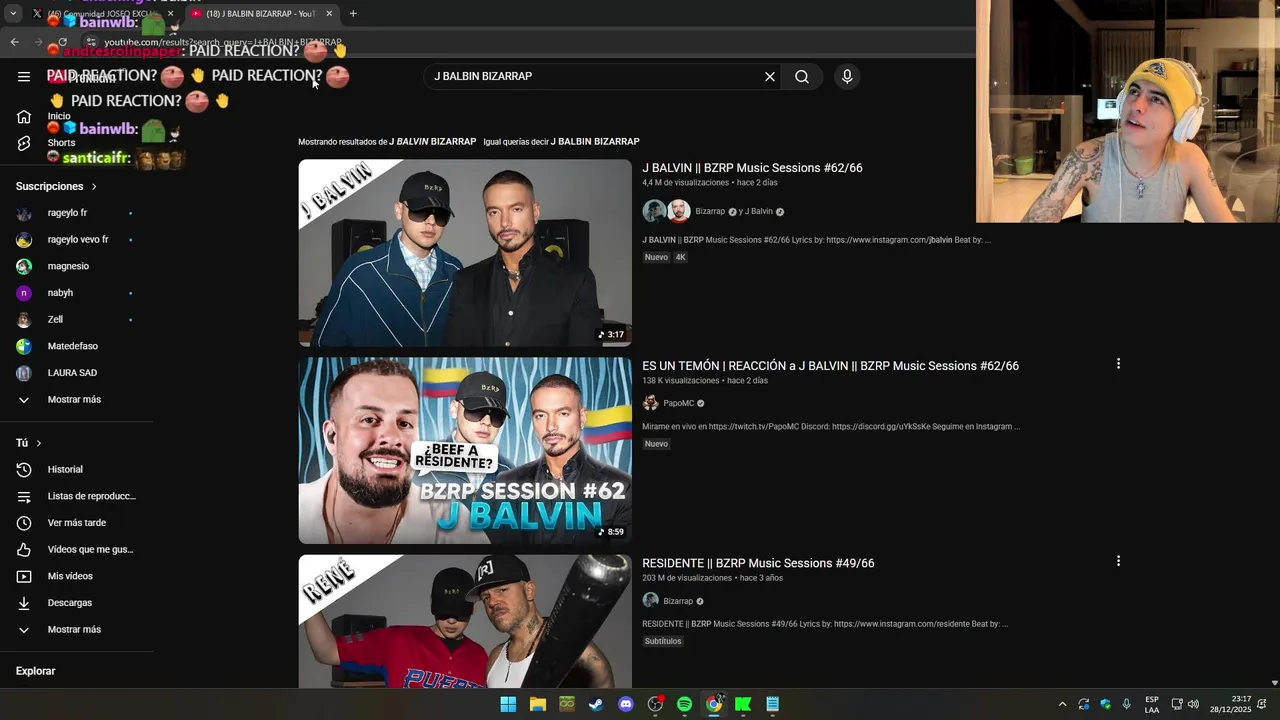Open PapoMC channel name
The width and height of the screenshot is (1280, 720).
pos(678,403)
